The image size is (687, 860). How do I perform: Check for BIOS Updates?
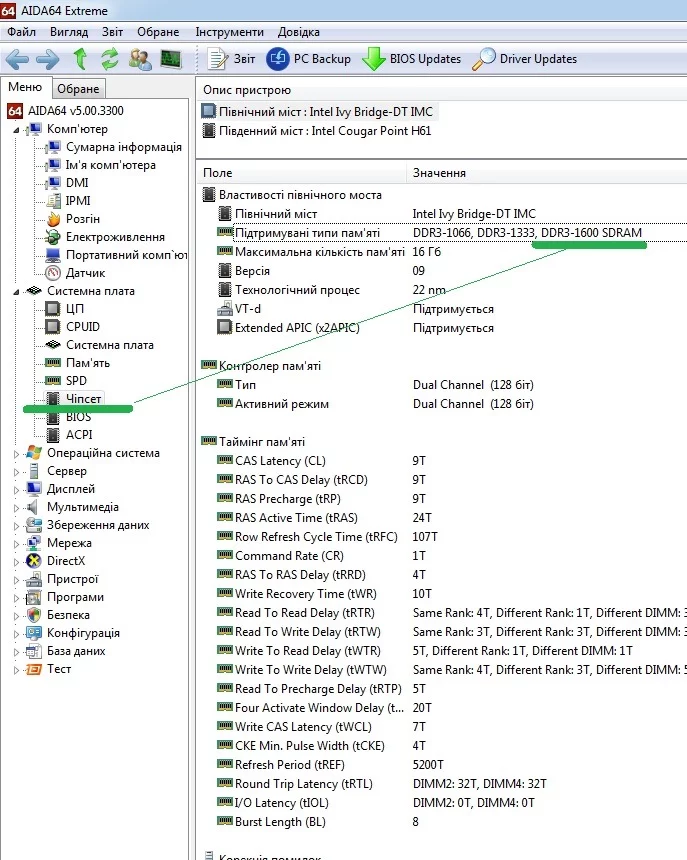pyautogui.click(x=411, y=59)
